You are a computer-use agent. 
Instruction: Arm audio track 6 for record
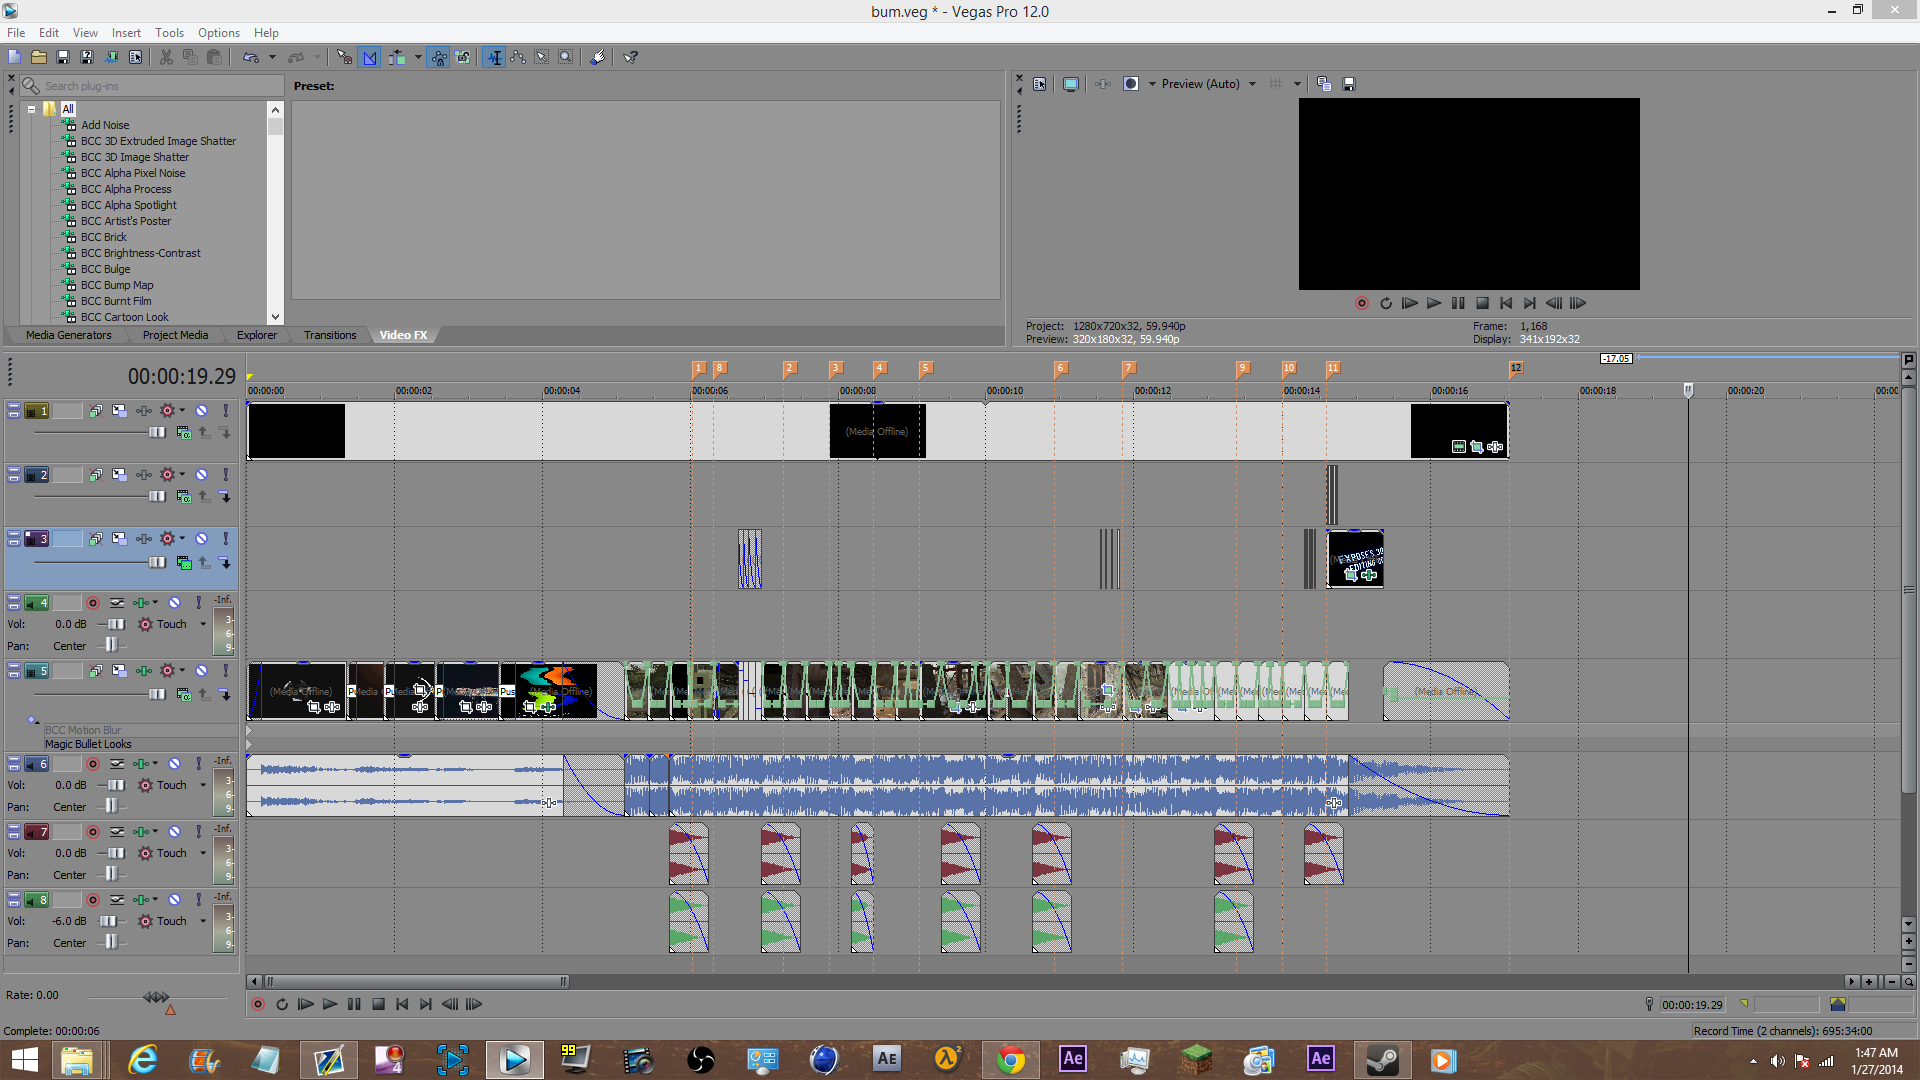click(93, 764)
